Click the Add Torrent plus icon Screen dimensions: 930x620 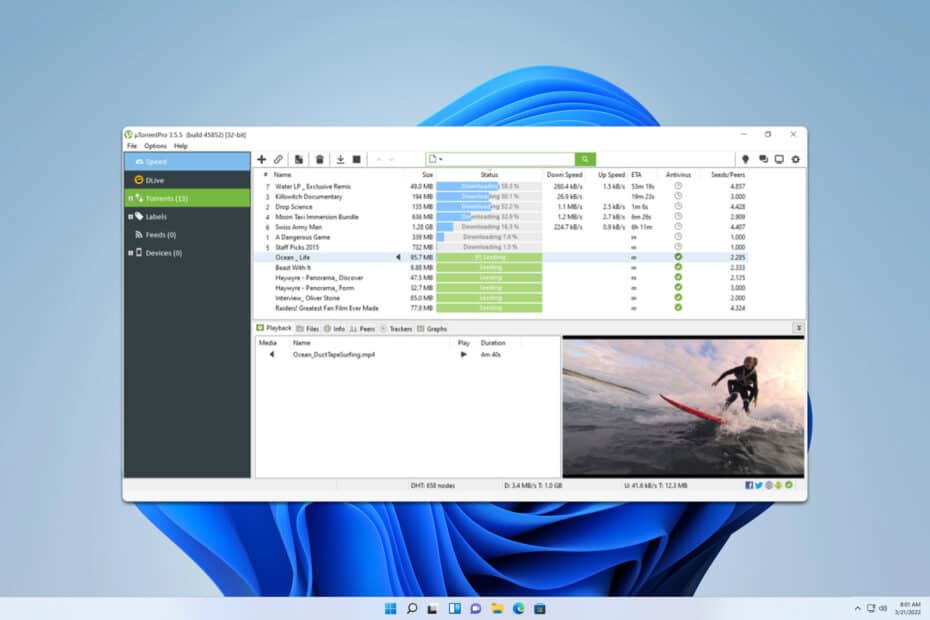coord(262,159)
